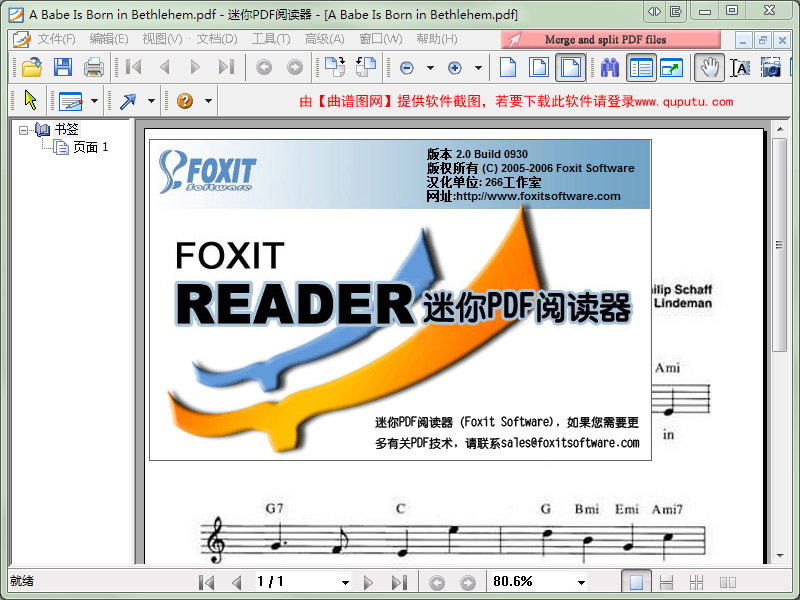Viewport: 800px width, 600px height.
Task: Collapse the 书签 bookmarks tree node
Action: 23,131
